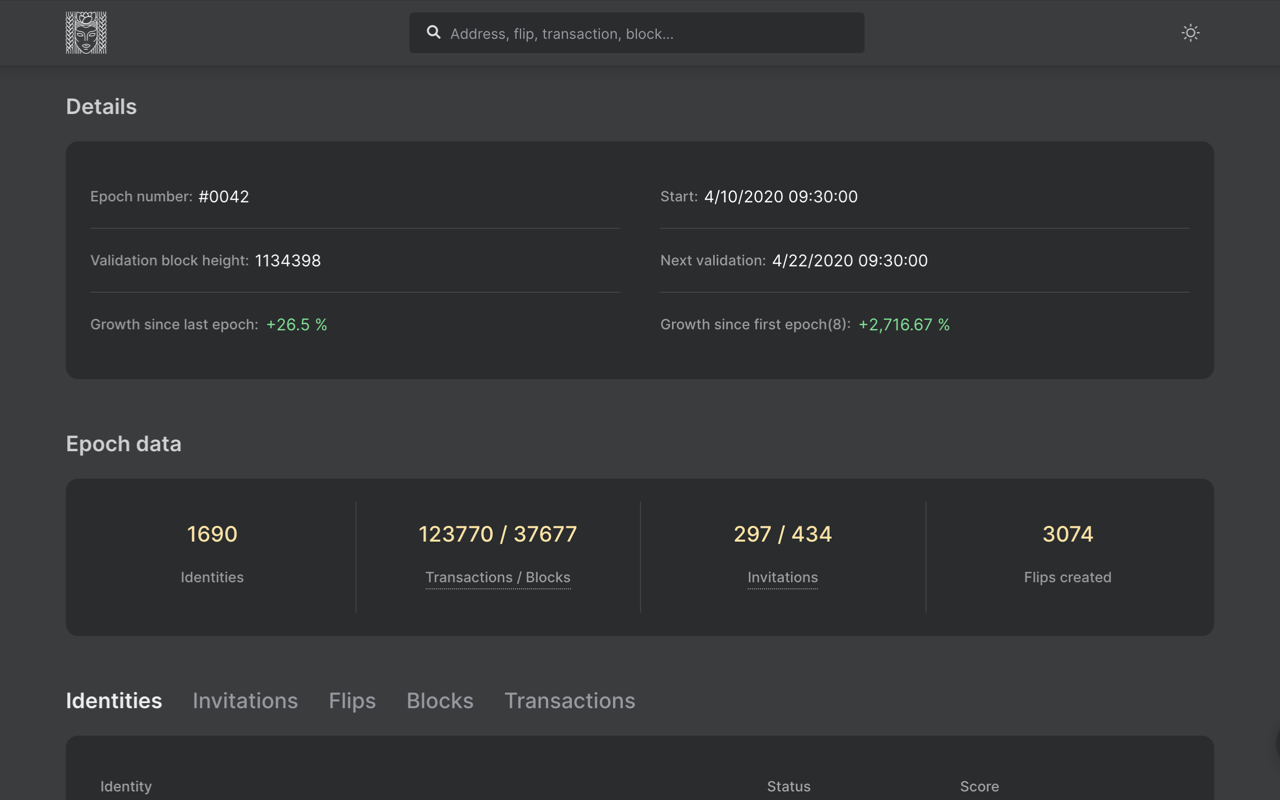The image size is (1280, 800).
Task: Click the Transactions / Blocks label
Action: click(x=498, y=577)
